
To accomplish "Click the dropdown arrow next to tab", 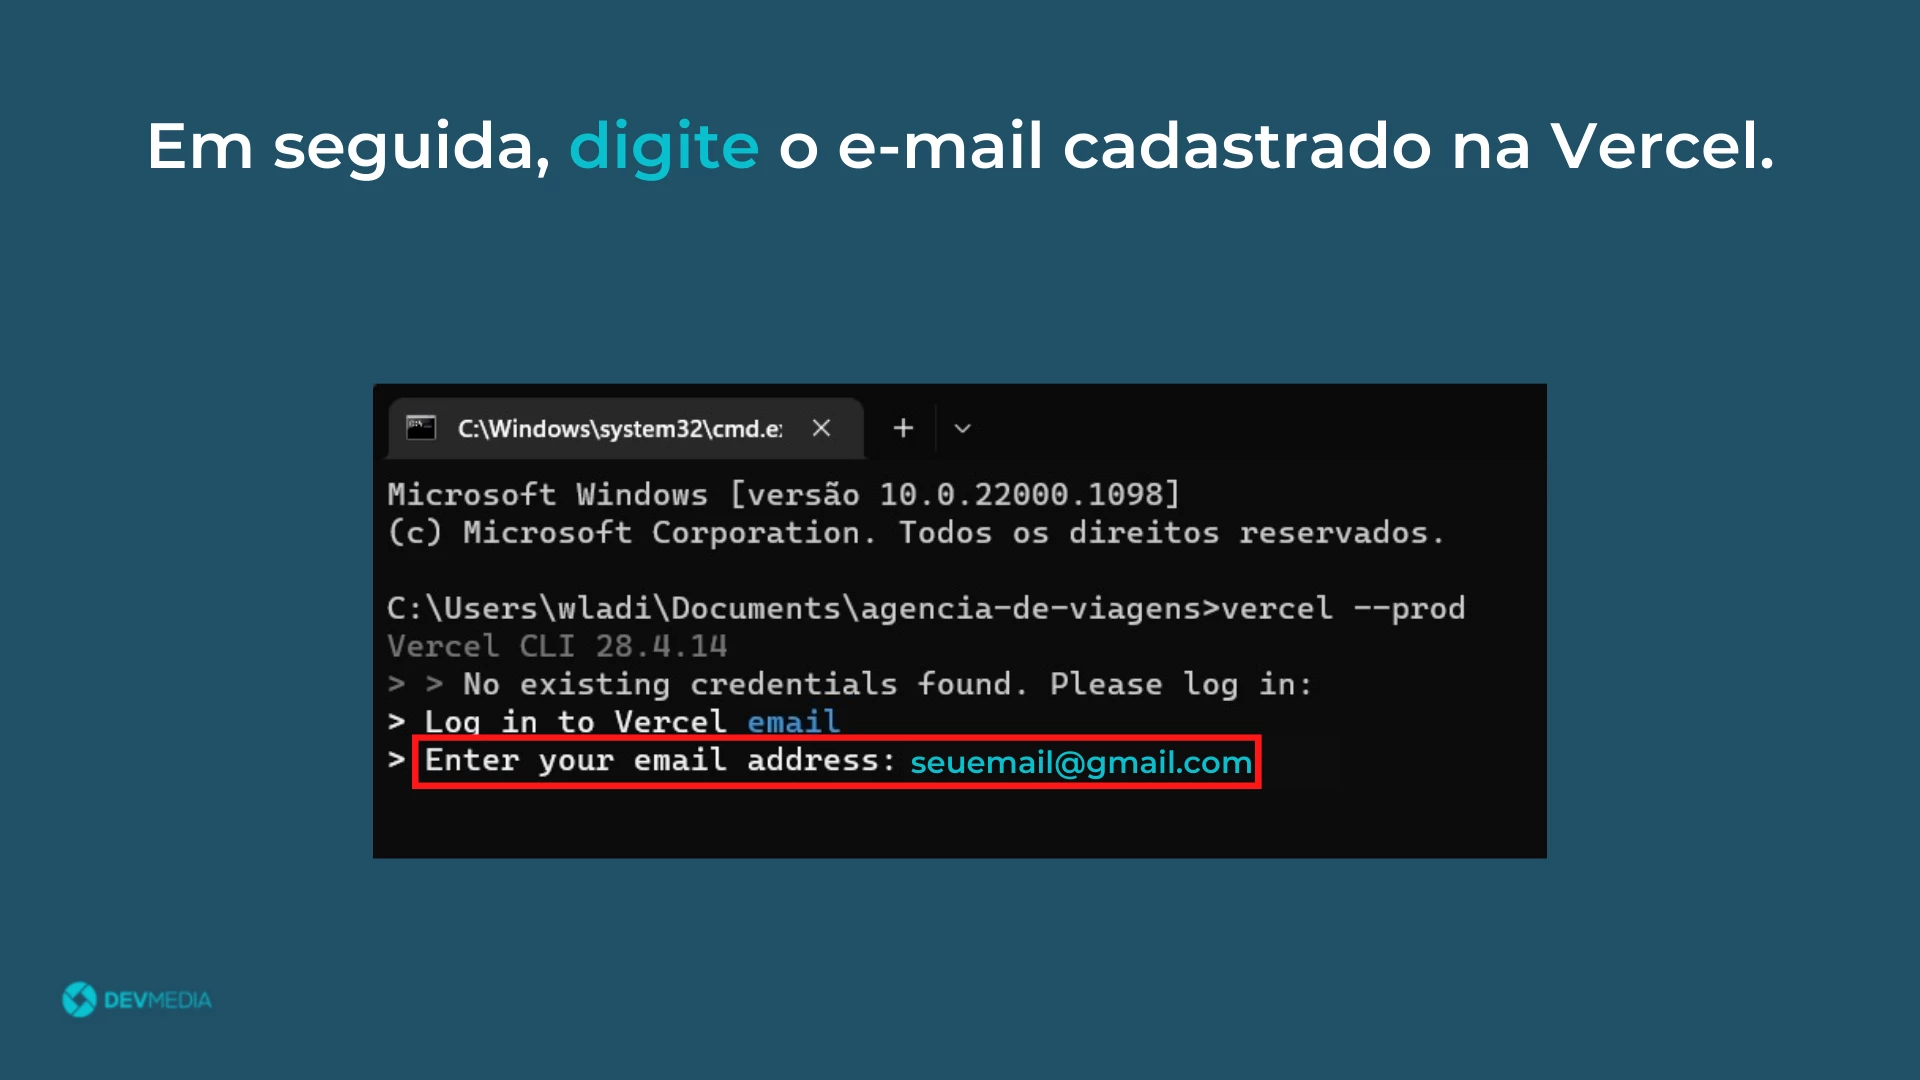I will pos(964,429).
